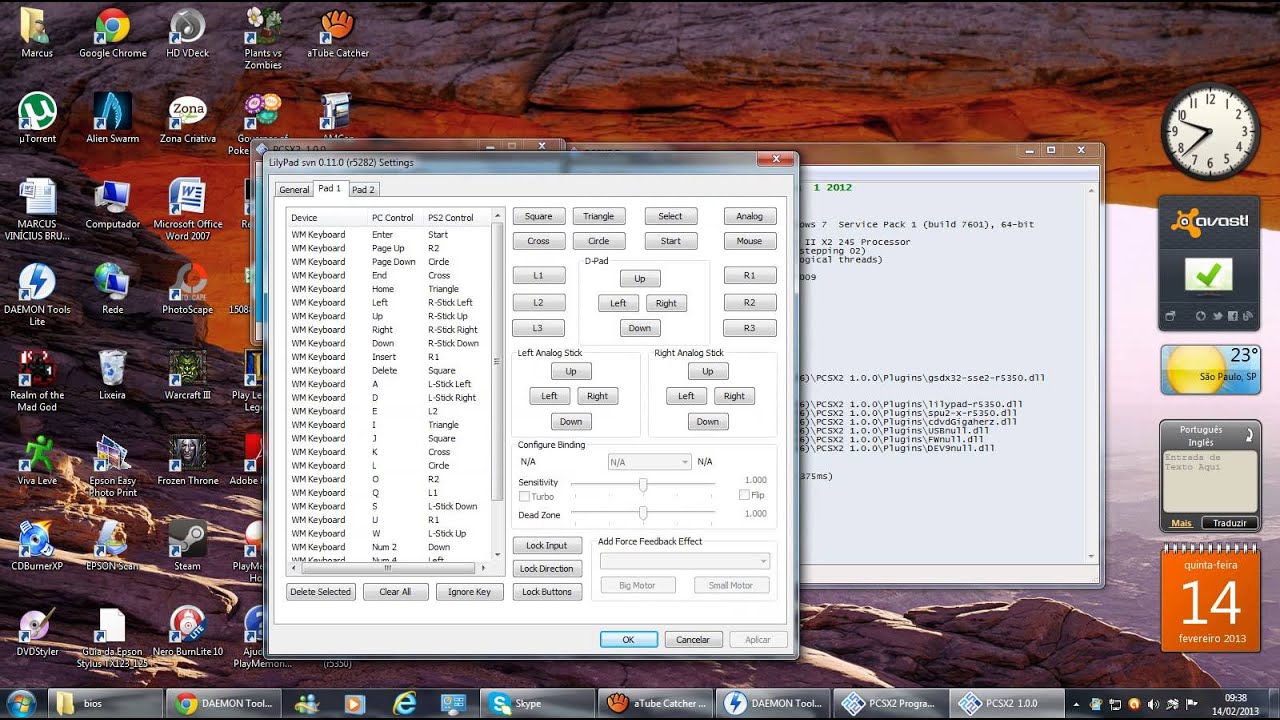Click the Delete Selected button
The height and width of the screenshot is (720, 1280).
(320, 592)
